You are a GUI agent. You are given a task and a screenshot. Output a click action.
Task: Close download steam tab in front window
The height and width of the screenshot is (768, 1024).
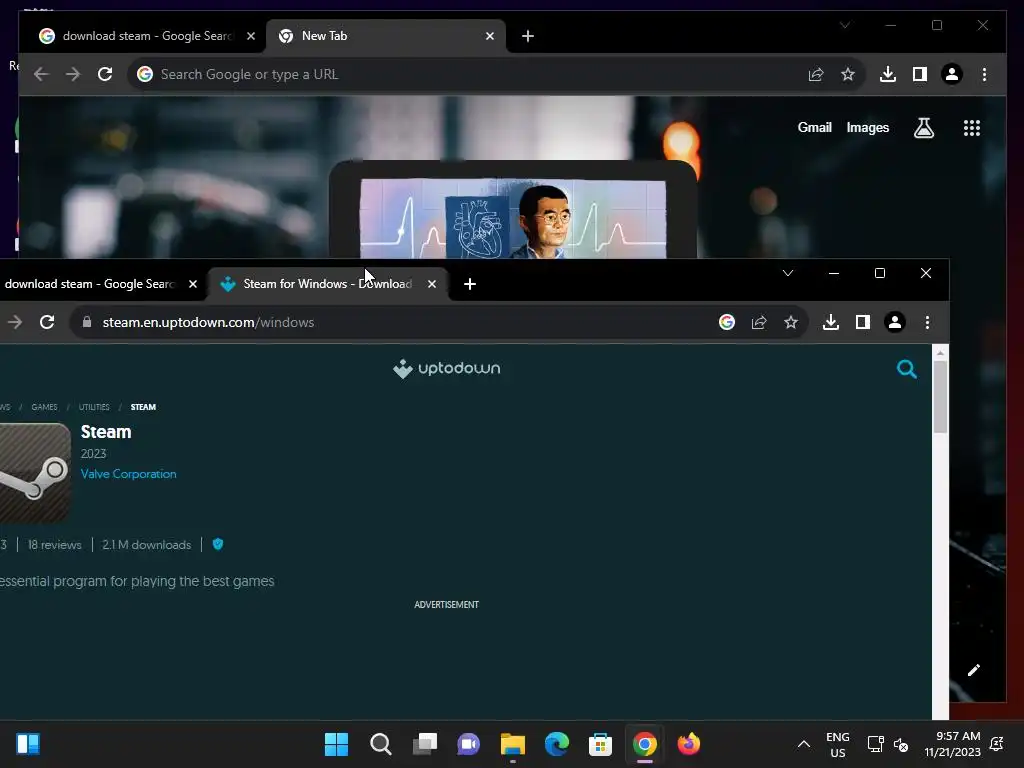193,284
